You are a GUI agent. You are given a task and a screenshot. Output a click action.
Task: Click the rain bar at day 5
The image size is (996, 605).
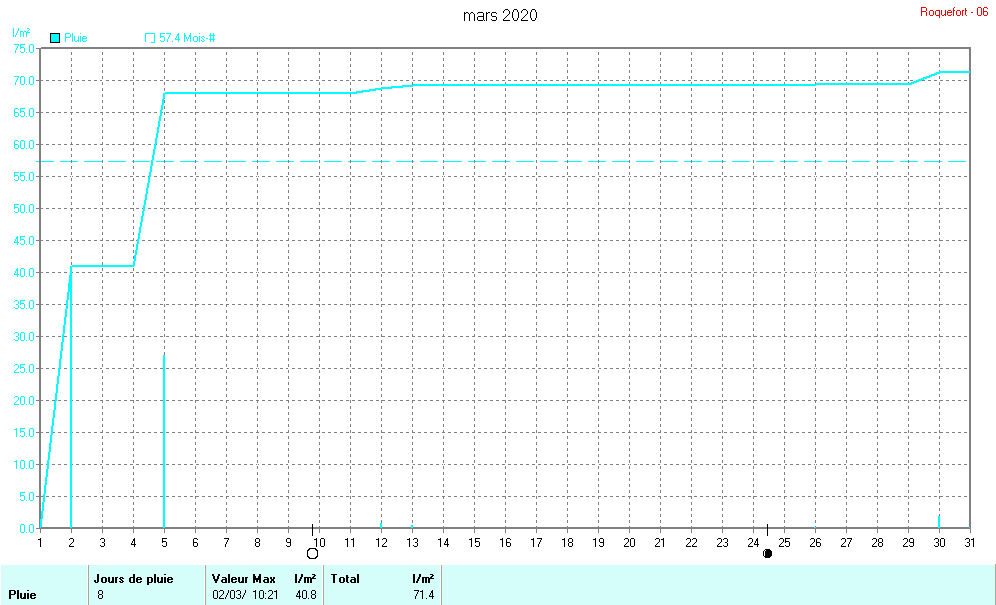coord(164,441)
